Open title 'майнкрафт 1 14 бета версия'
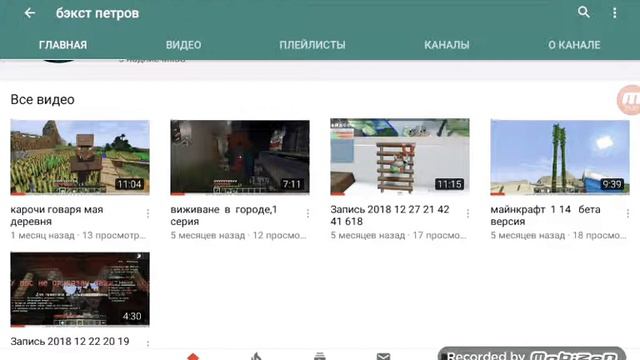This screenshot has height=360, width=640. 545,216
